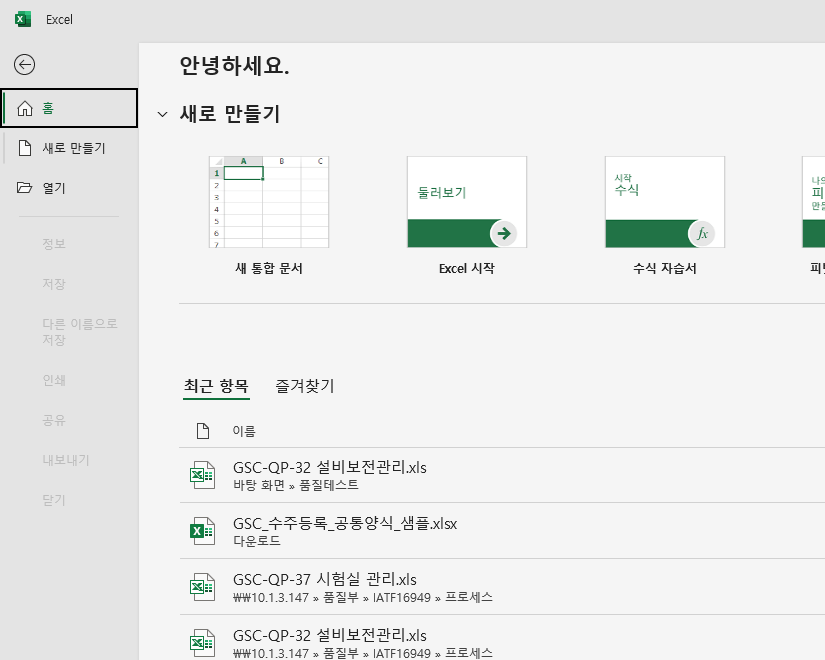The width and height of the screenshot is (825, 660).
Task: Click the open folder icon
Action: (24, 187)
